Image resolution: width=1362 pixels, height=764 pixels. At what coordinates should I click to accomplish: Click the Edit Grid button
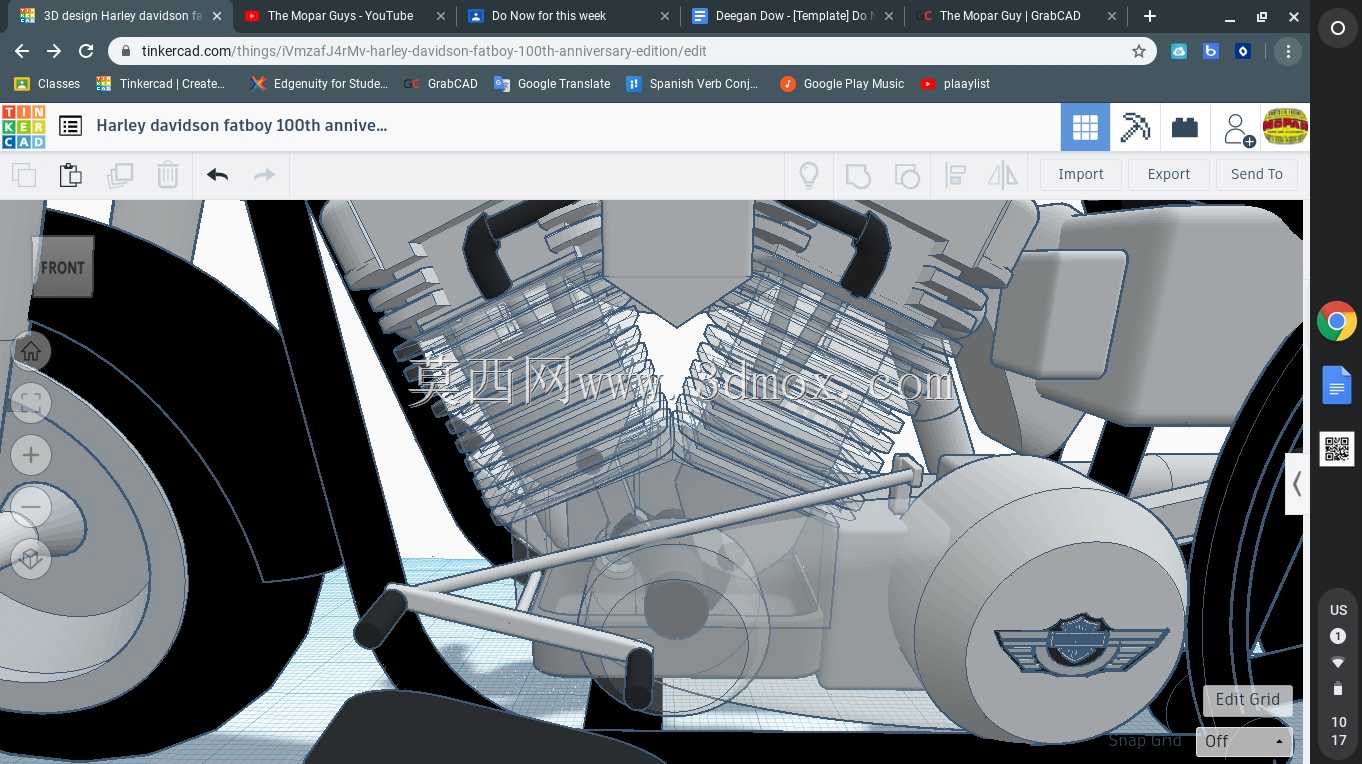coord(1247,700)
